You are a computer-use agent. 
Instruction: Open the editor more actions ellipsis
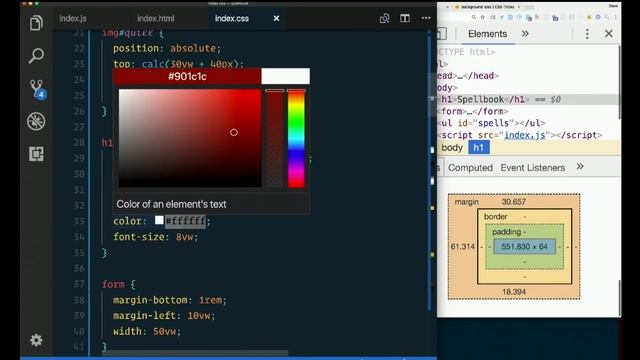click(426, 18)
